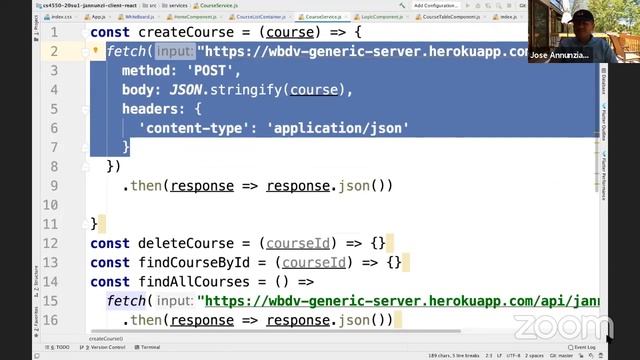The image size is (640, 360).
Task: Open the Structure tool window
Action: coord(36,281)
